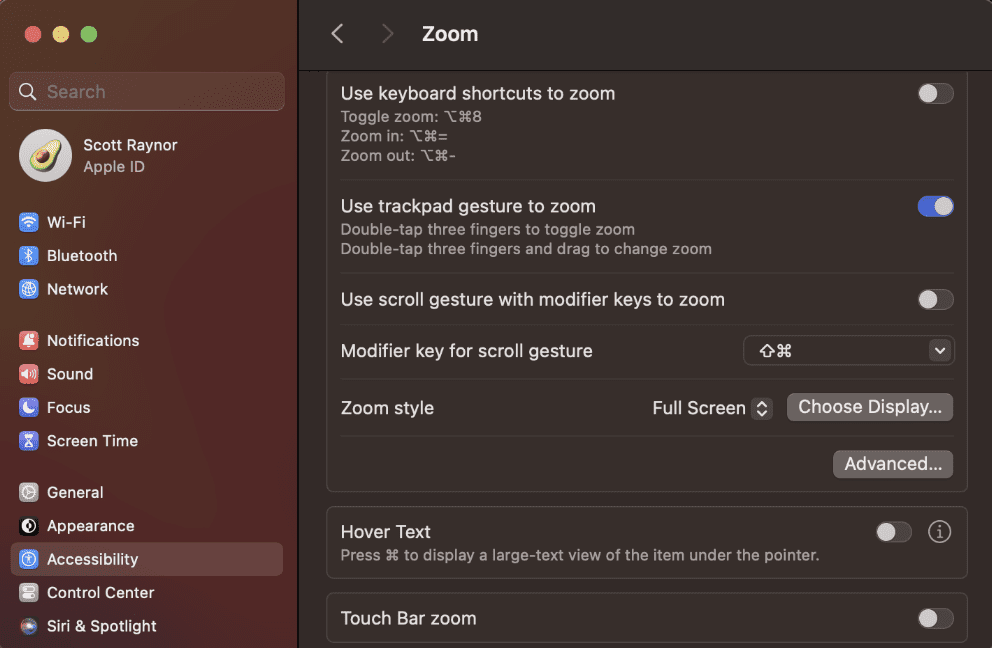
Task: Click the Choose Display button
Action: (x=868, y=406)
